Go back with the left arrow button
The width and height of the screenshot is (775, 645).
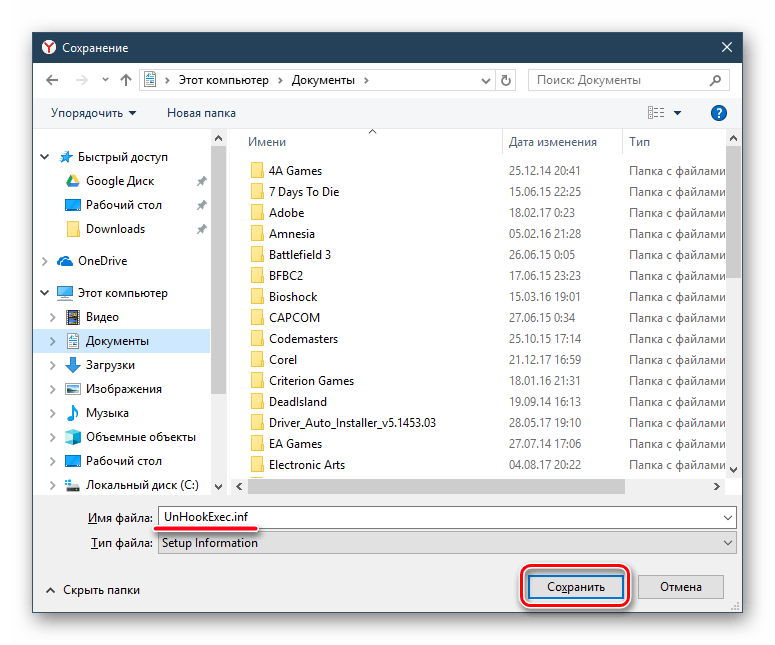[52, 80]
